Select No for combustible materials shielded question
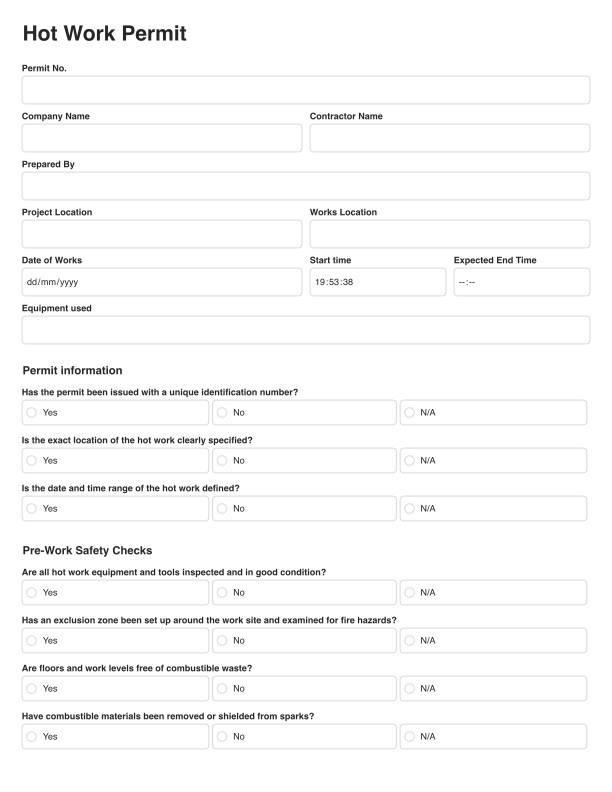 [222, 736]
